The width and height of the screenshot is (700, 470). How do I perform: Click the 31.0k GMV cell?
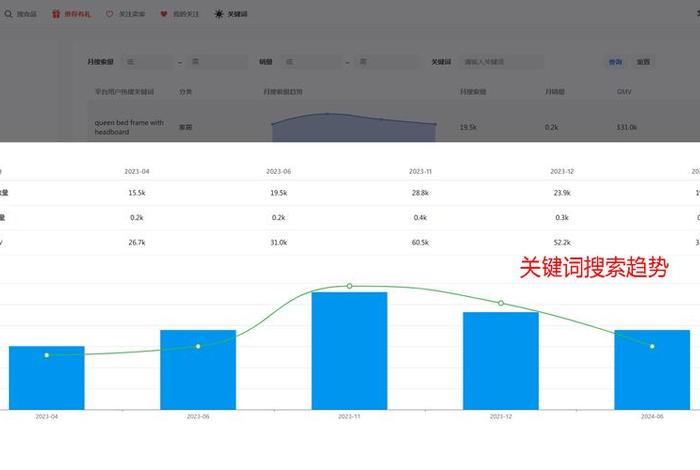(279, 242)
